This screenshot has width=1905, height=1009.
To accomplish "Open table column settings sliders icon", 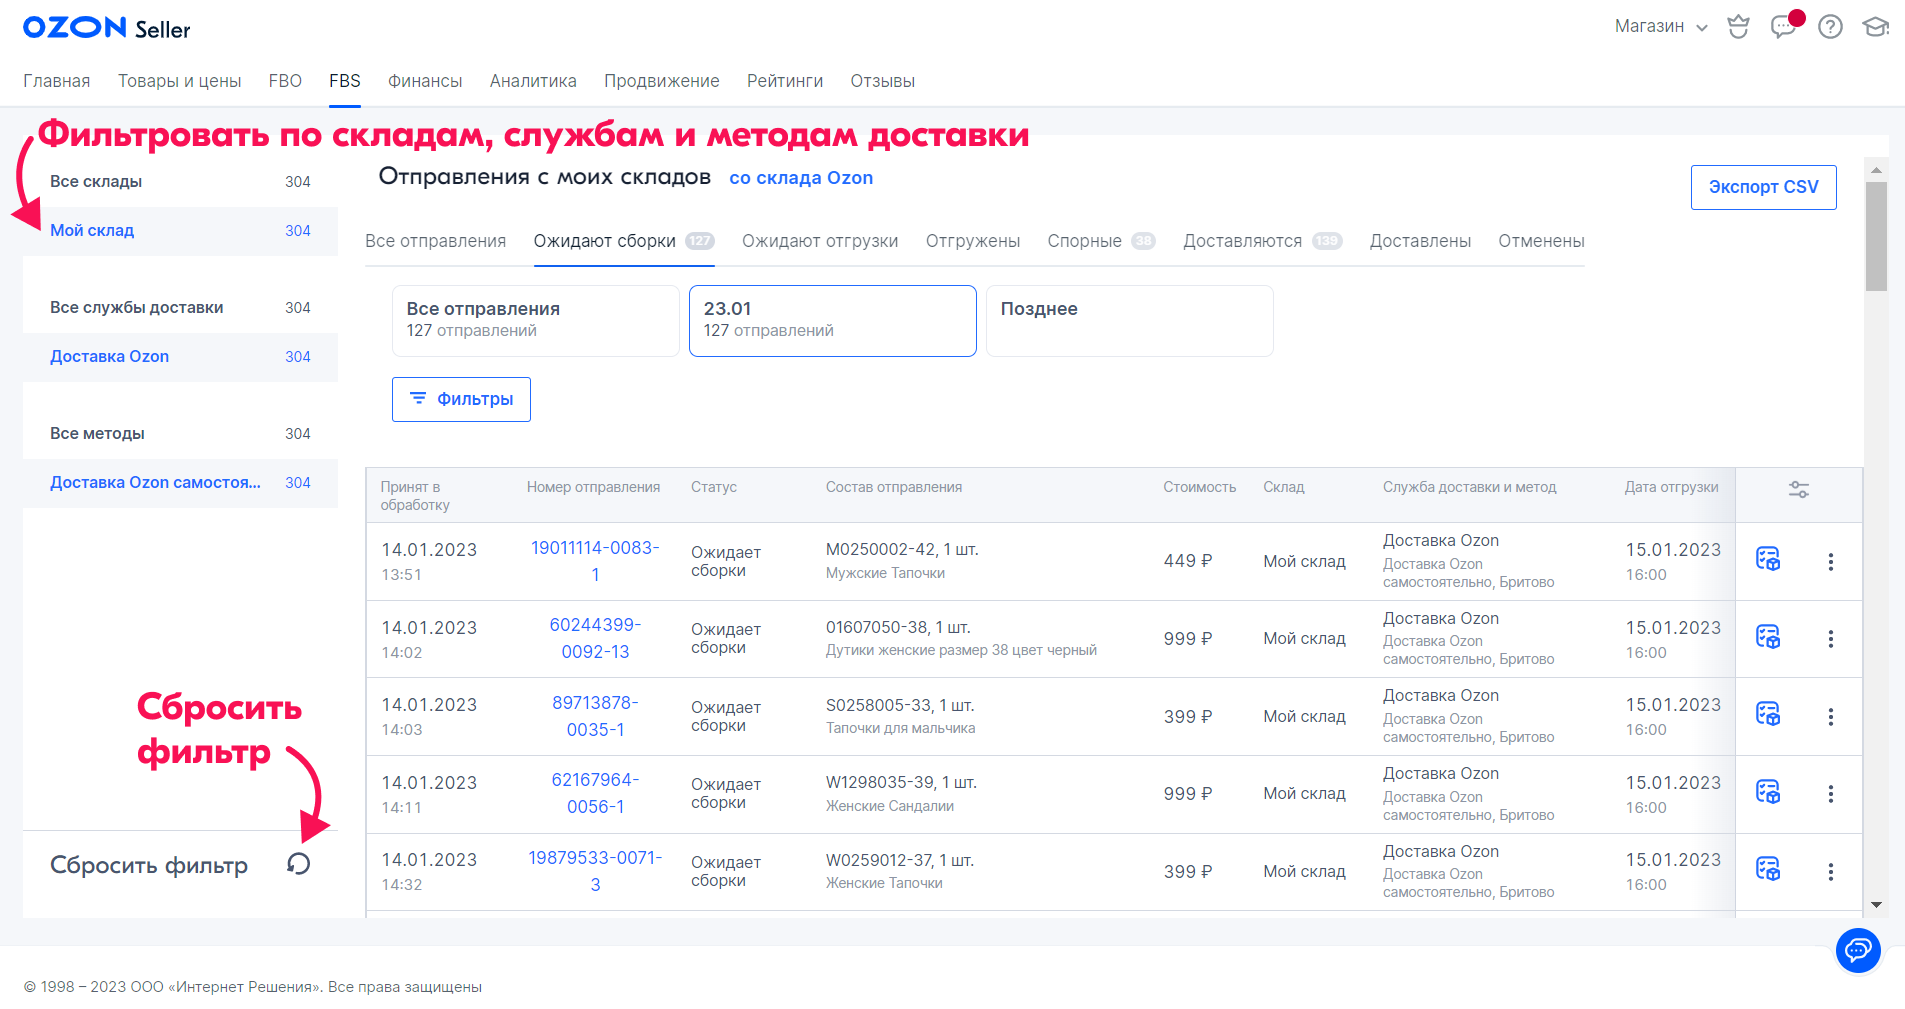I will [1798, 490].
